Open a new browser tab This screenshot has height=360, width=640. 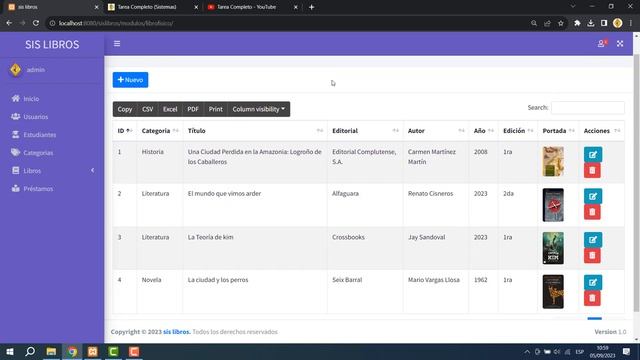pos(311,7)
